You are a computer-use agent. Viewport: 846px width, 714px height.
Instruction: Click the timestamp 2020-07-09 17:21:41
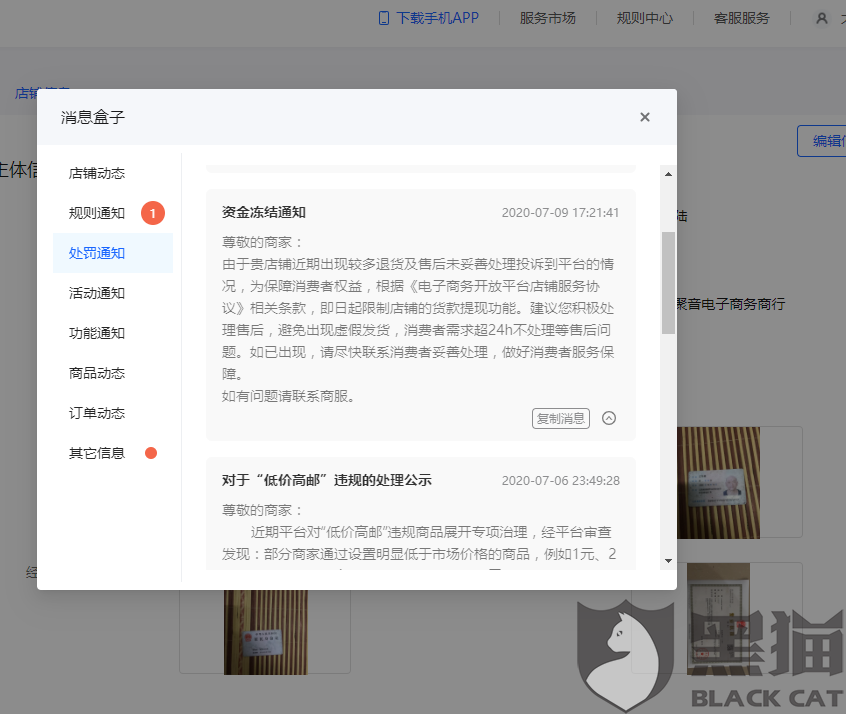pos(560,213)
